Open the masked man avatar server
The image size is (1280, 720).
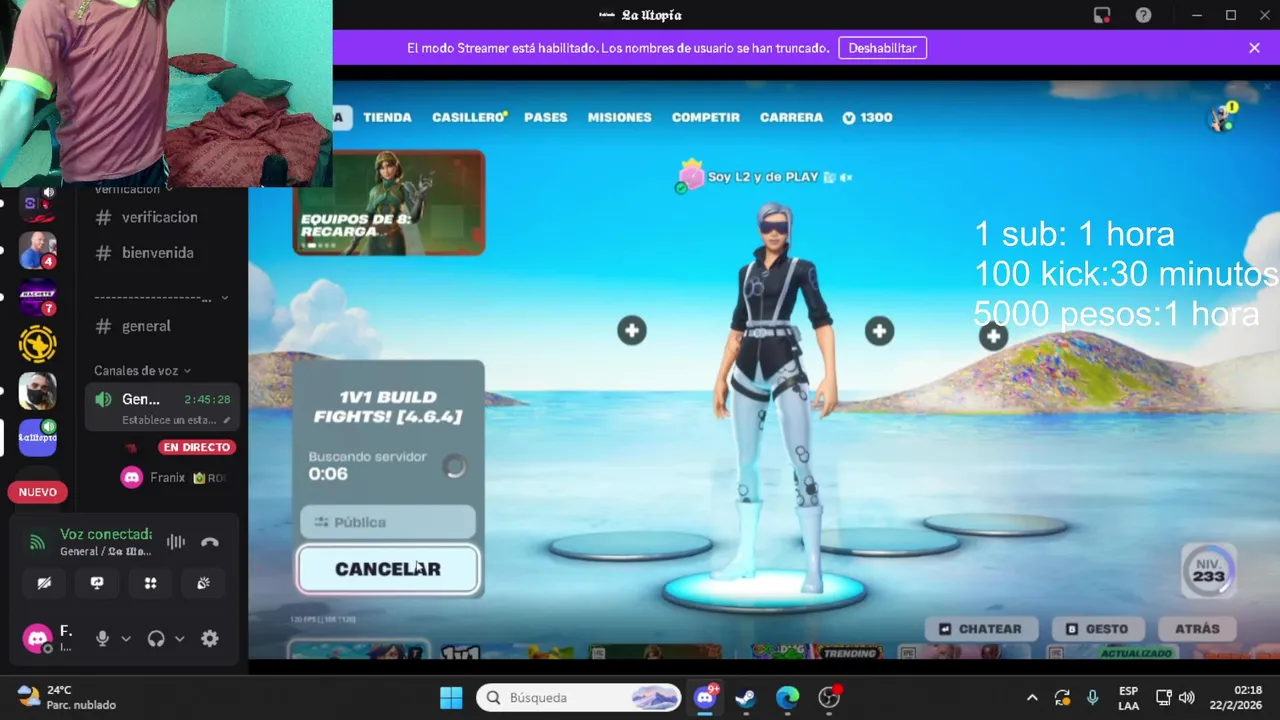(38, 391)
